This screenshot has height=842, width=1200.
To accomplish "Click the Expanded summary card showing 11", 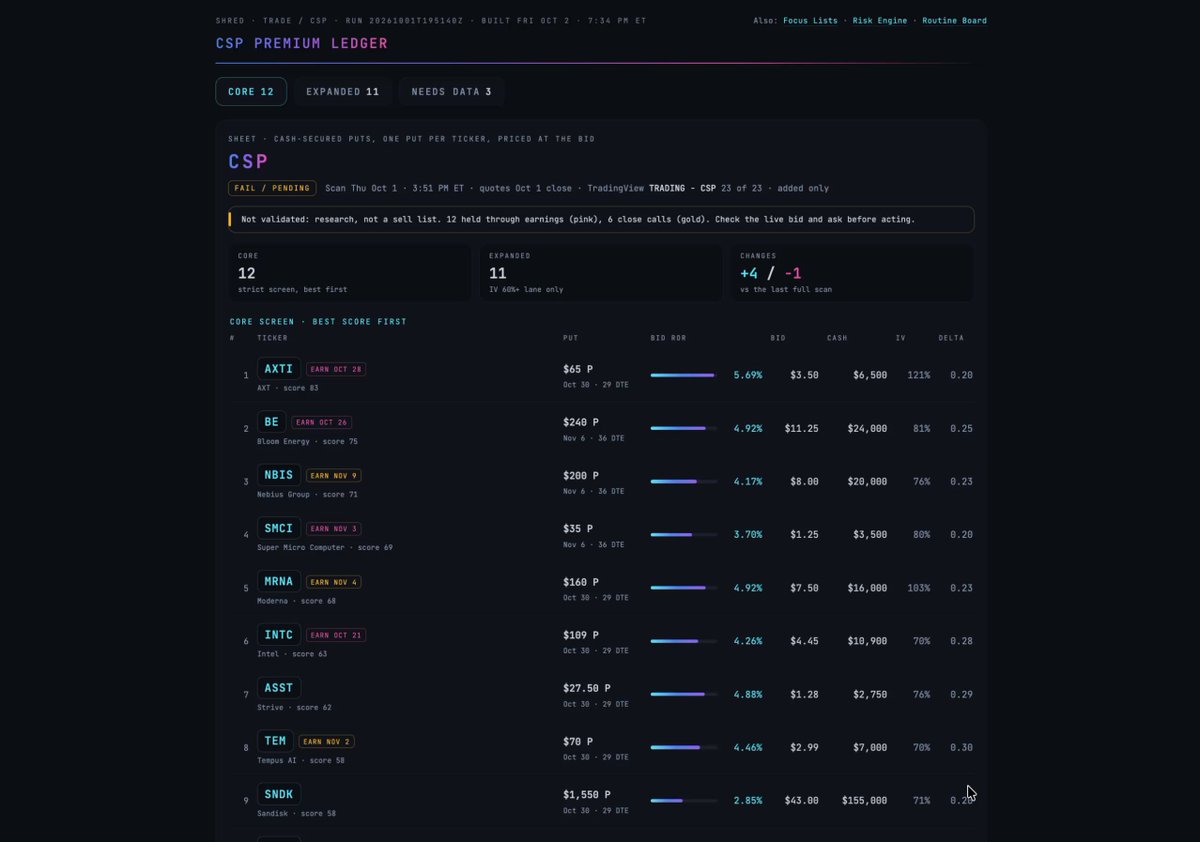I will pos(601,272).
